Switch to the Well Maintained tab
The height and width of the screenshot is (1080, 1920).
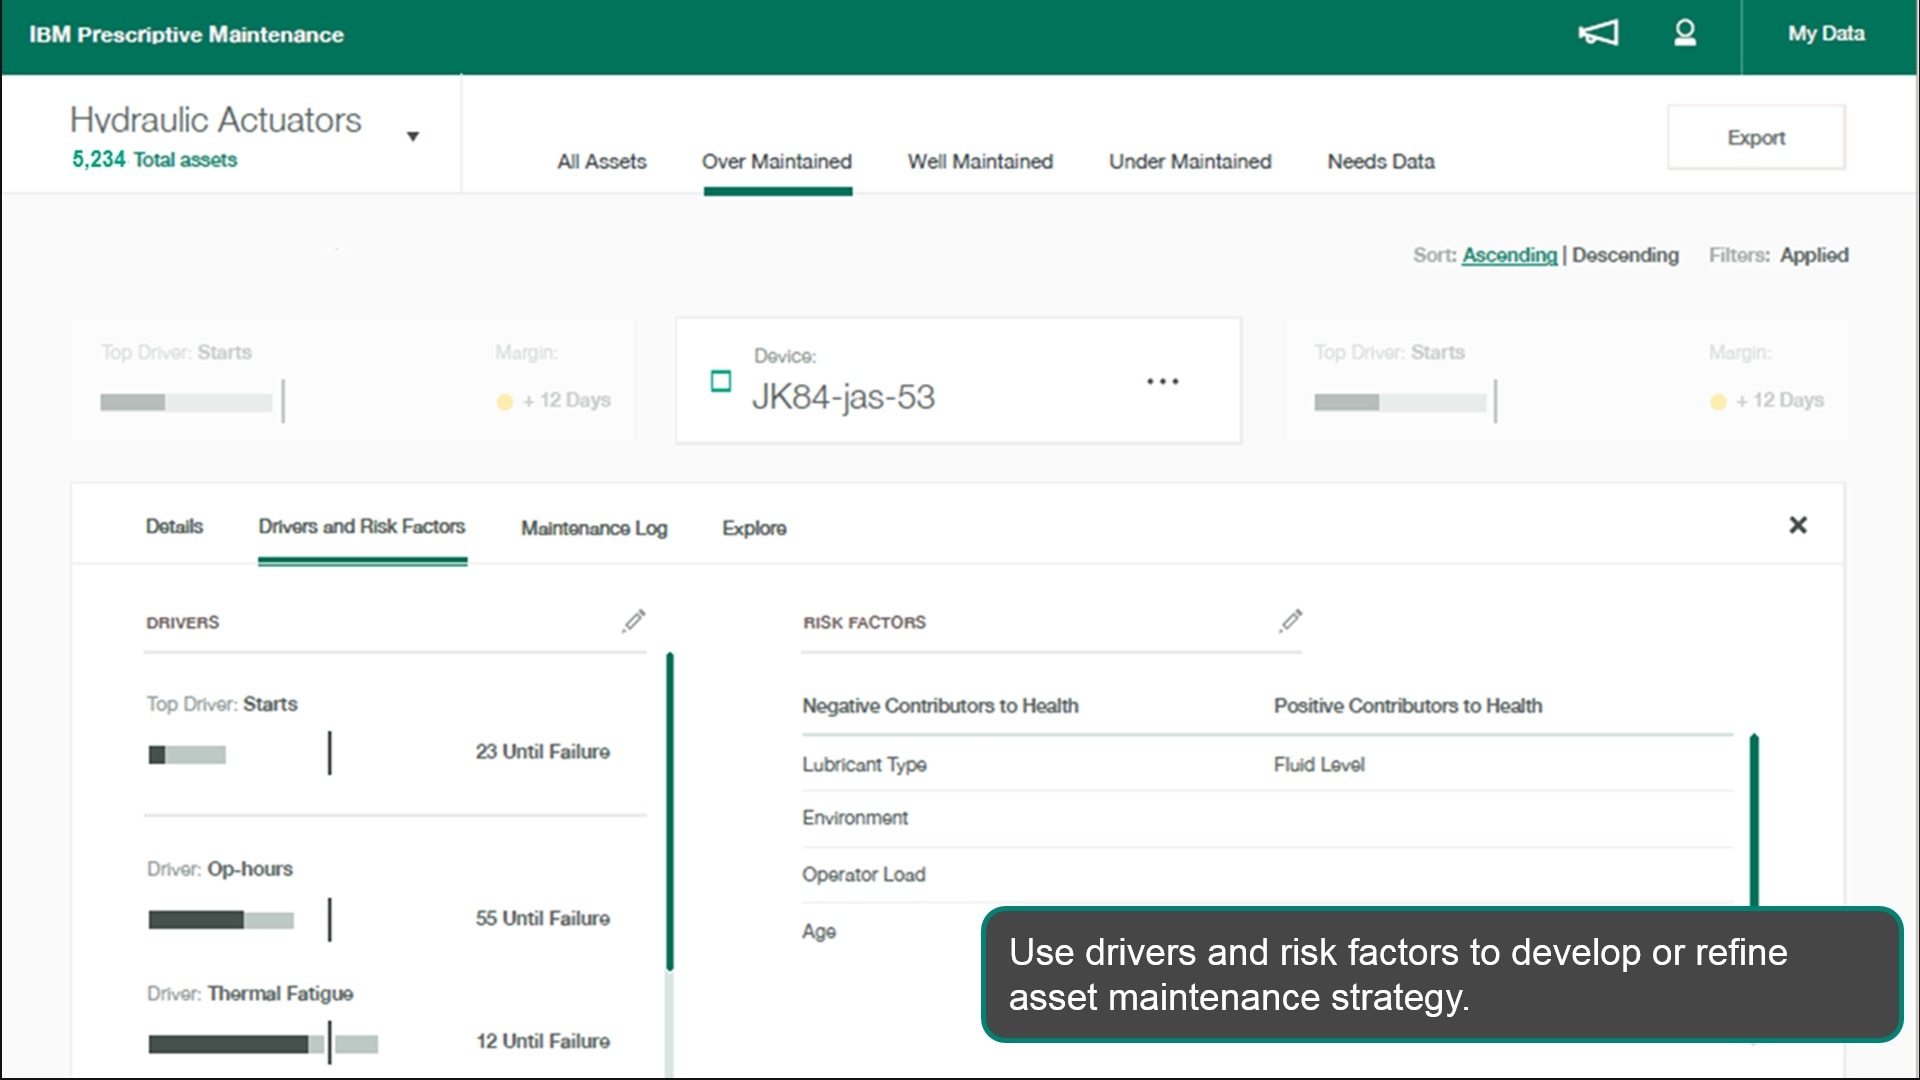tap(980, 161)
